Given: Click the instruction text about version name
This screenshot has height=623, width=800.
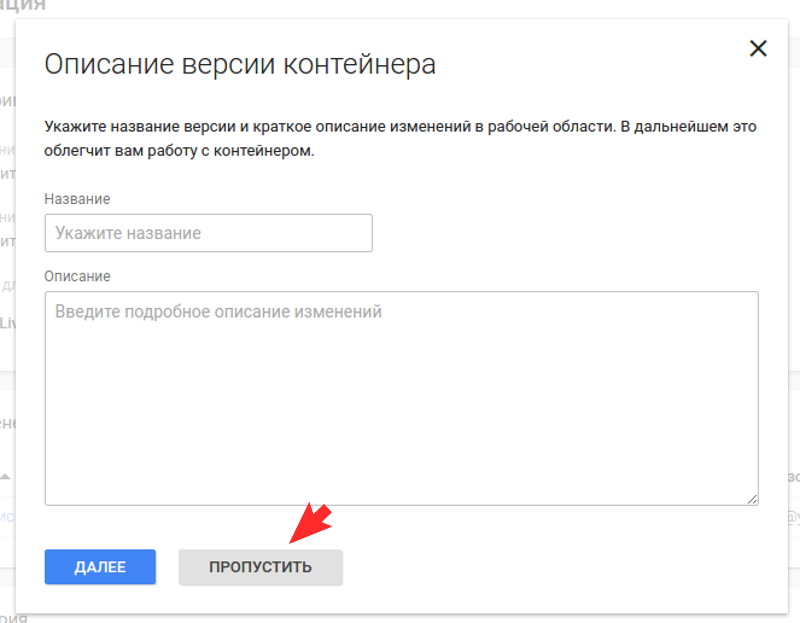Looking at the screenshot, I should click(400, 138).
